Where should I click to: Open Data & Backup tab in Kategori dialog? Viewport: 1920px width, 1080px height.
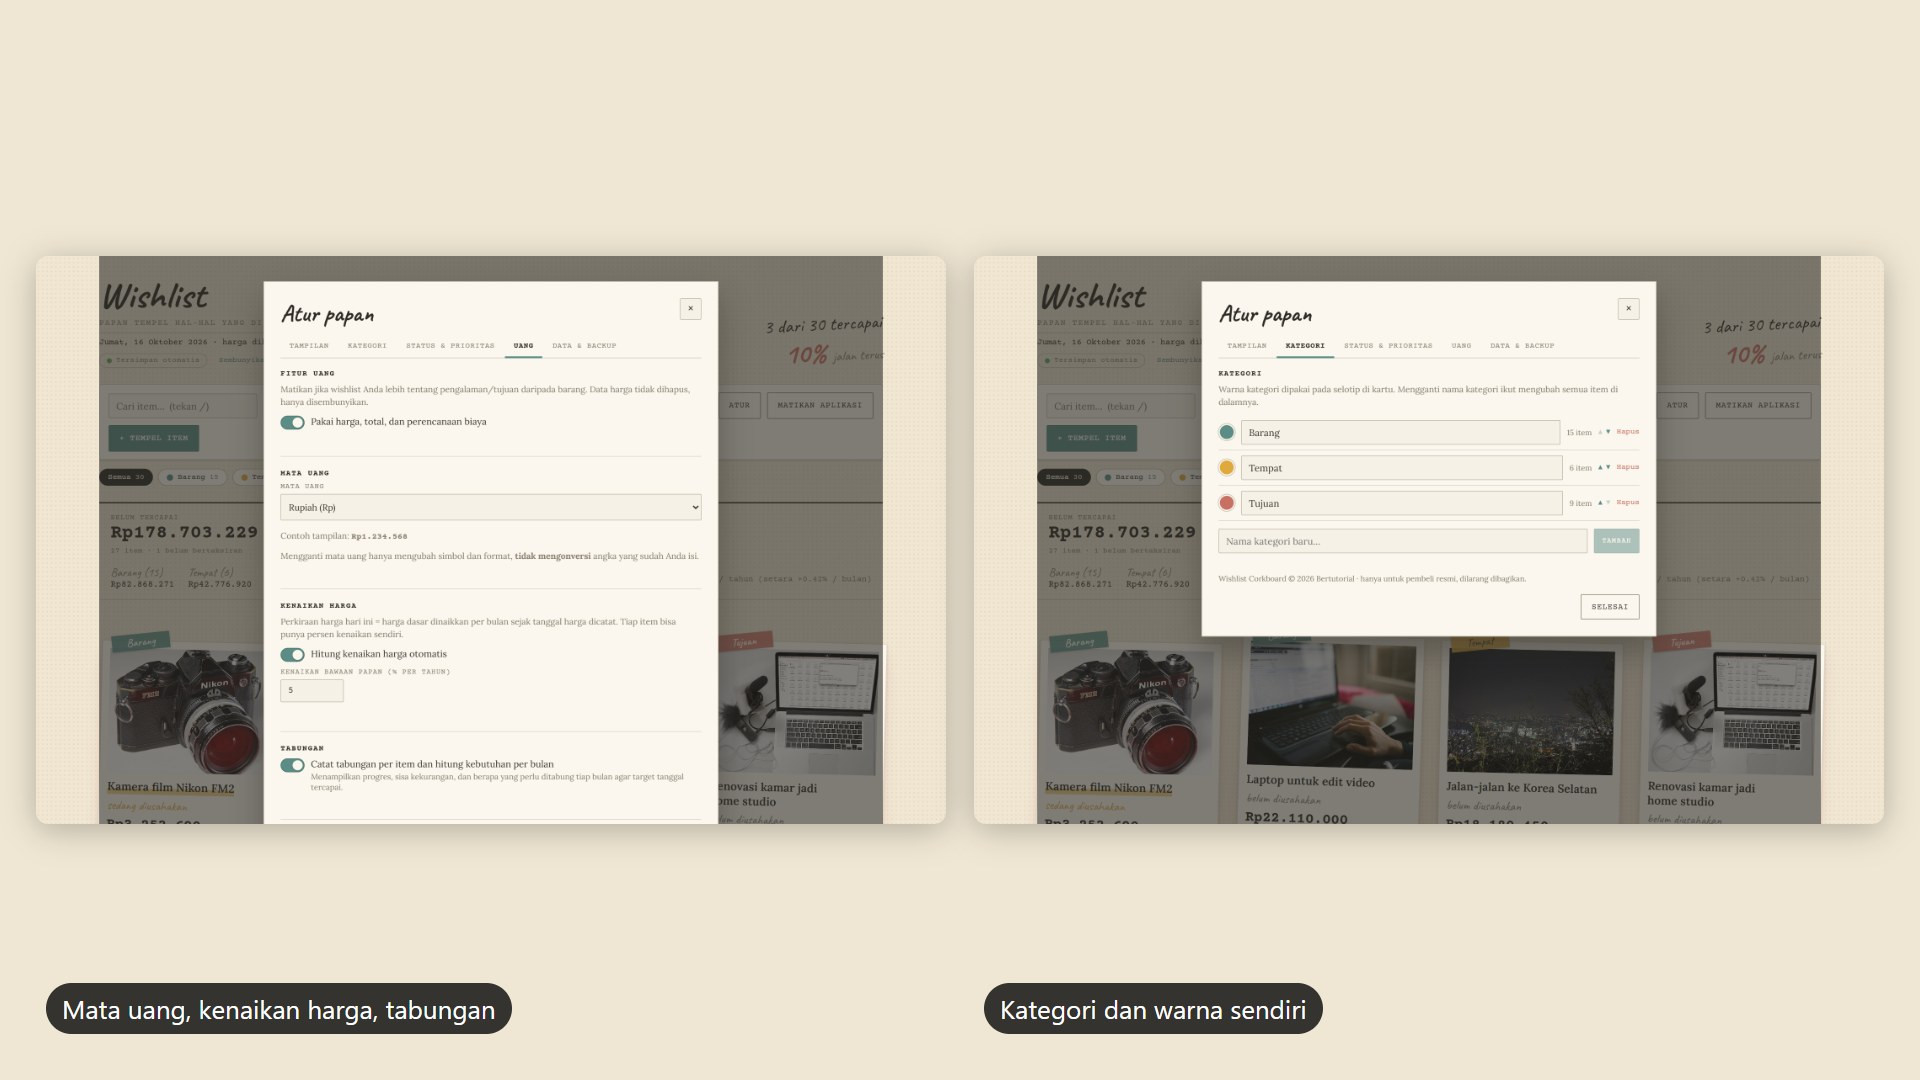1522,346
